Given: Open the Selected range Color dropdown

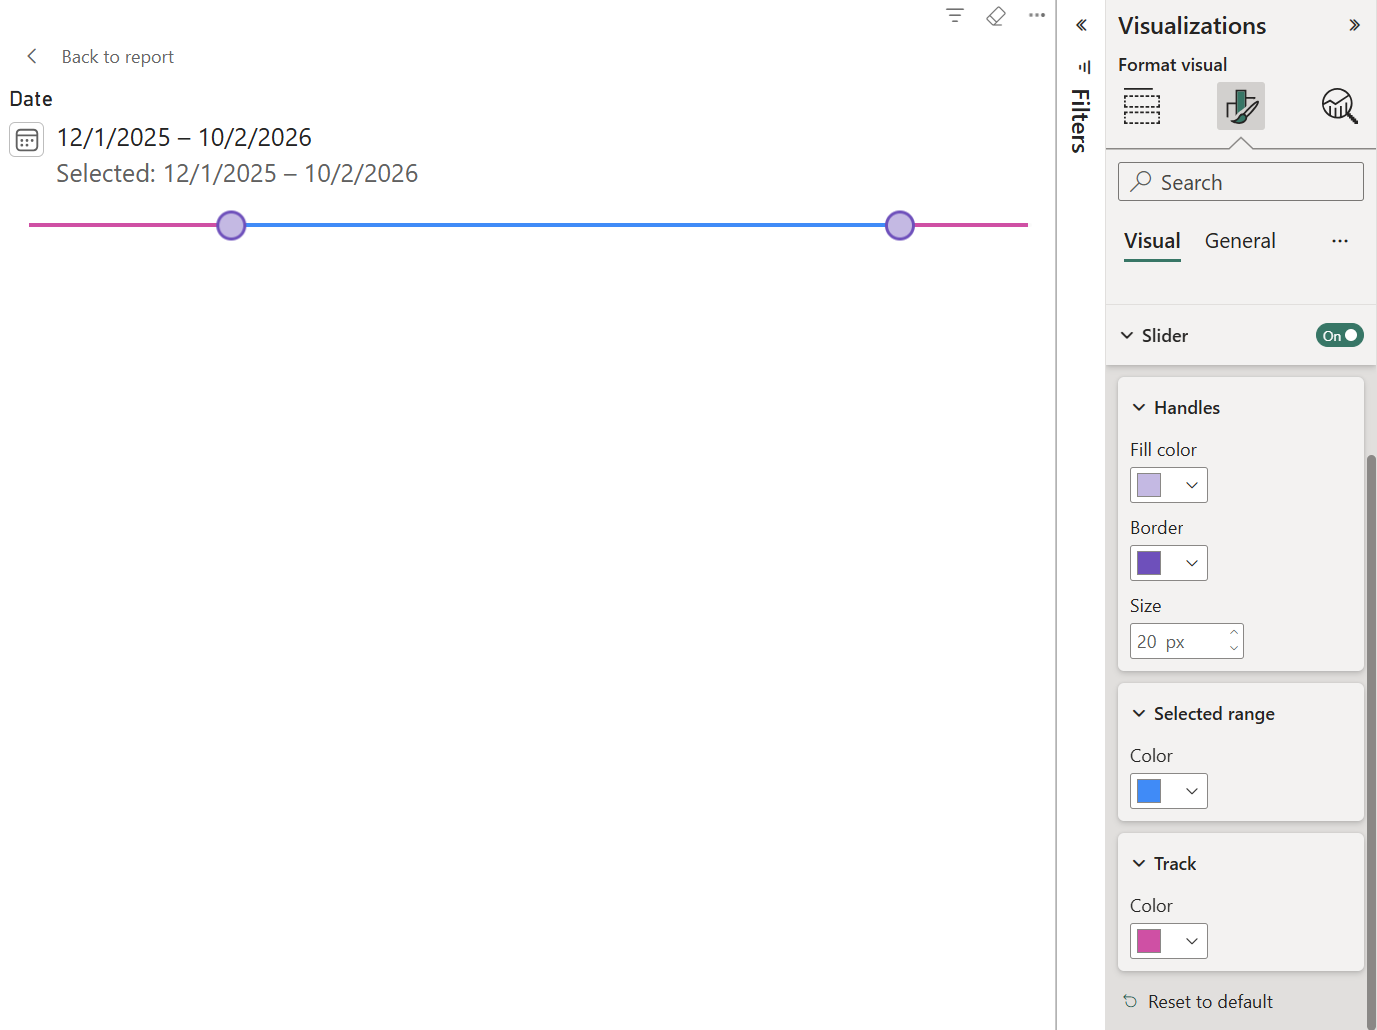Looking at the screenshot, I should click(1169, 791).
